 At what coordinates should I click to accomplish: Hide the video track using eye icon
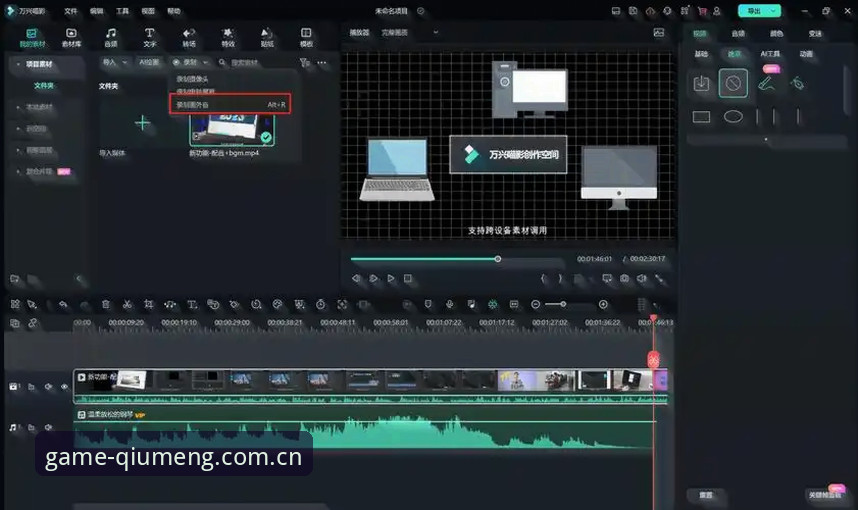pos(65,387)
